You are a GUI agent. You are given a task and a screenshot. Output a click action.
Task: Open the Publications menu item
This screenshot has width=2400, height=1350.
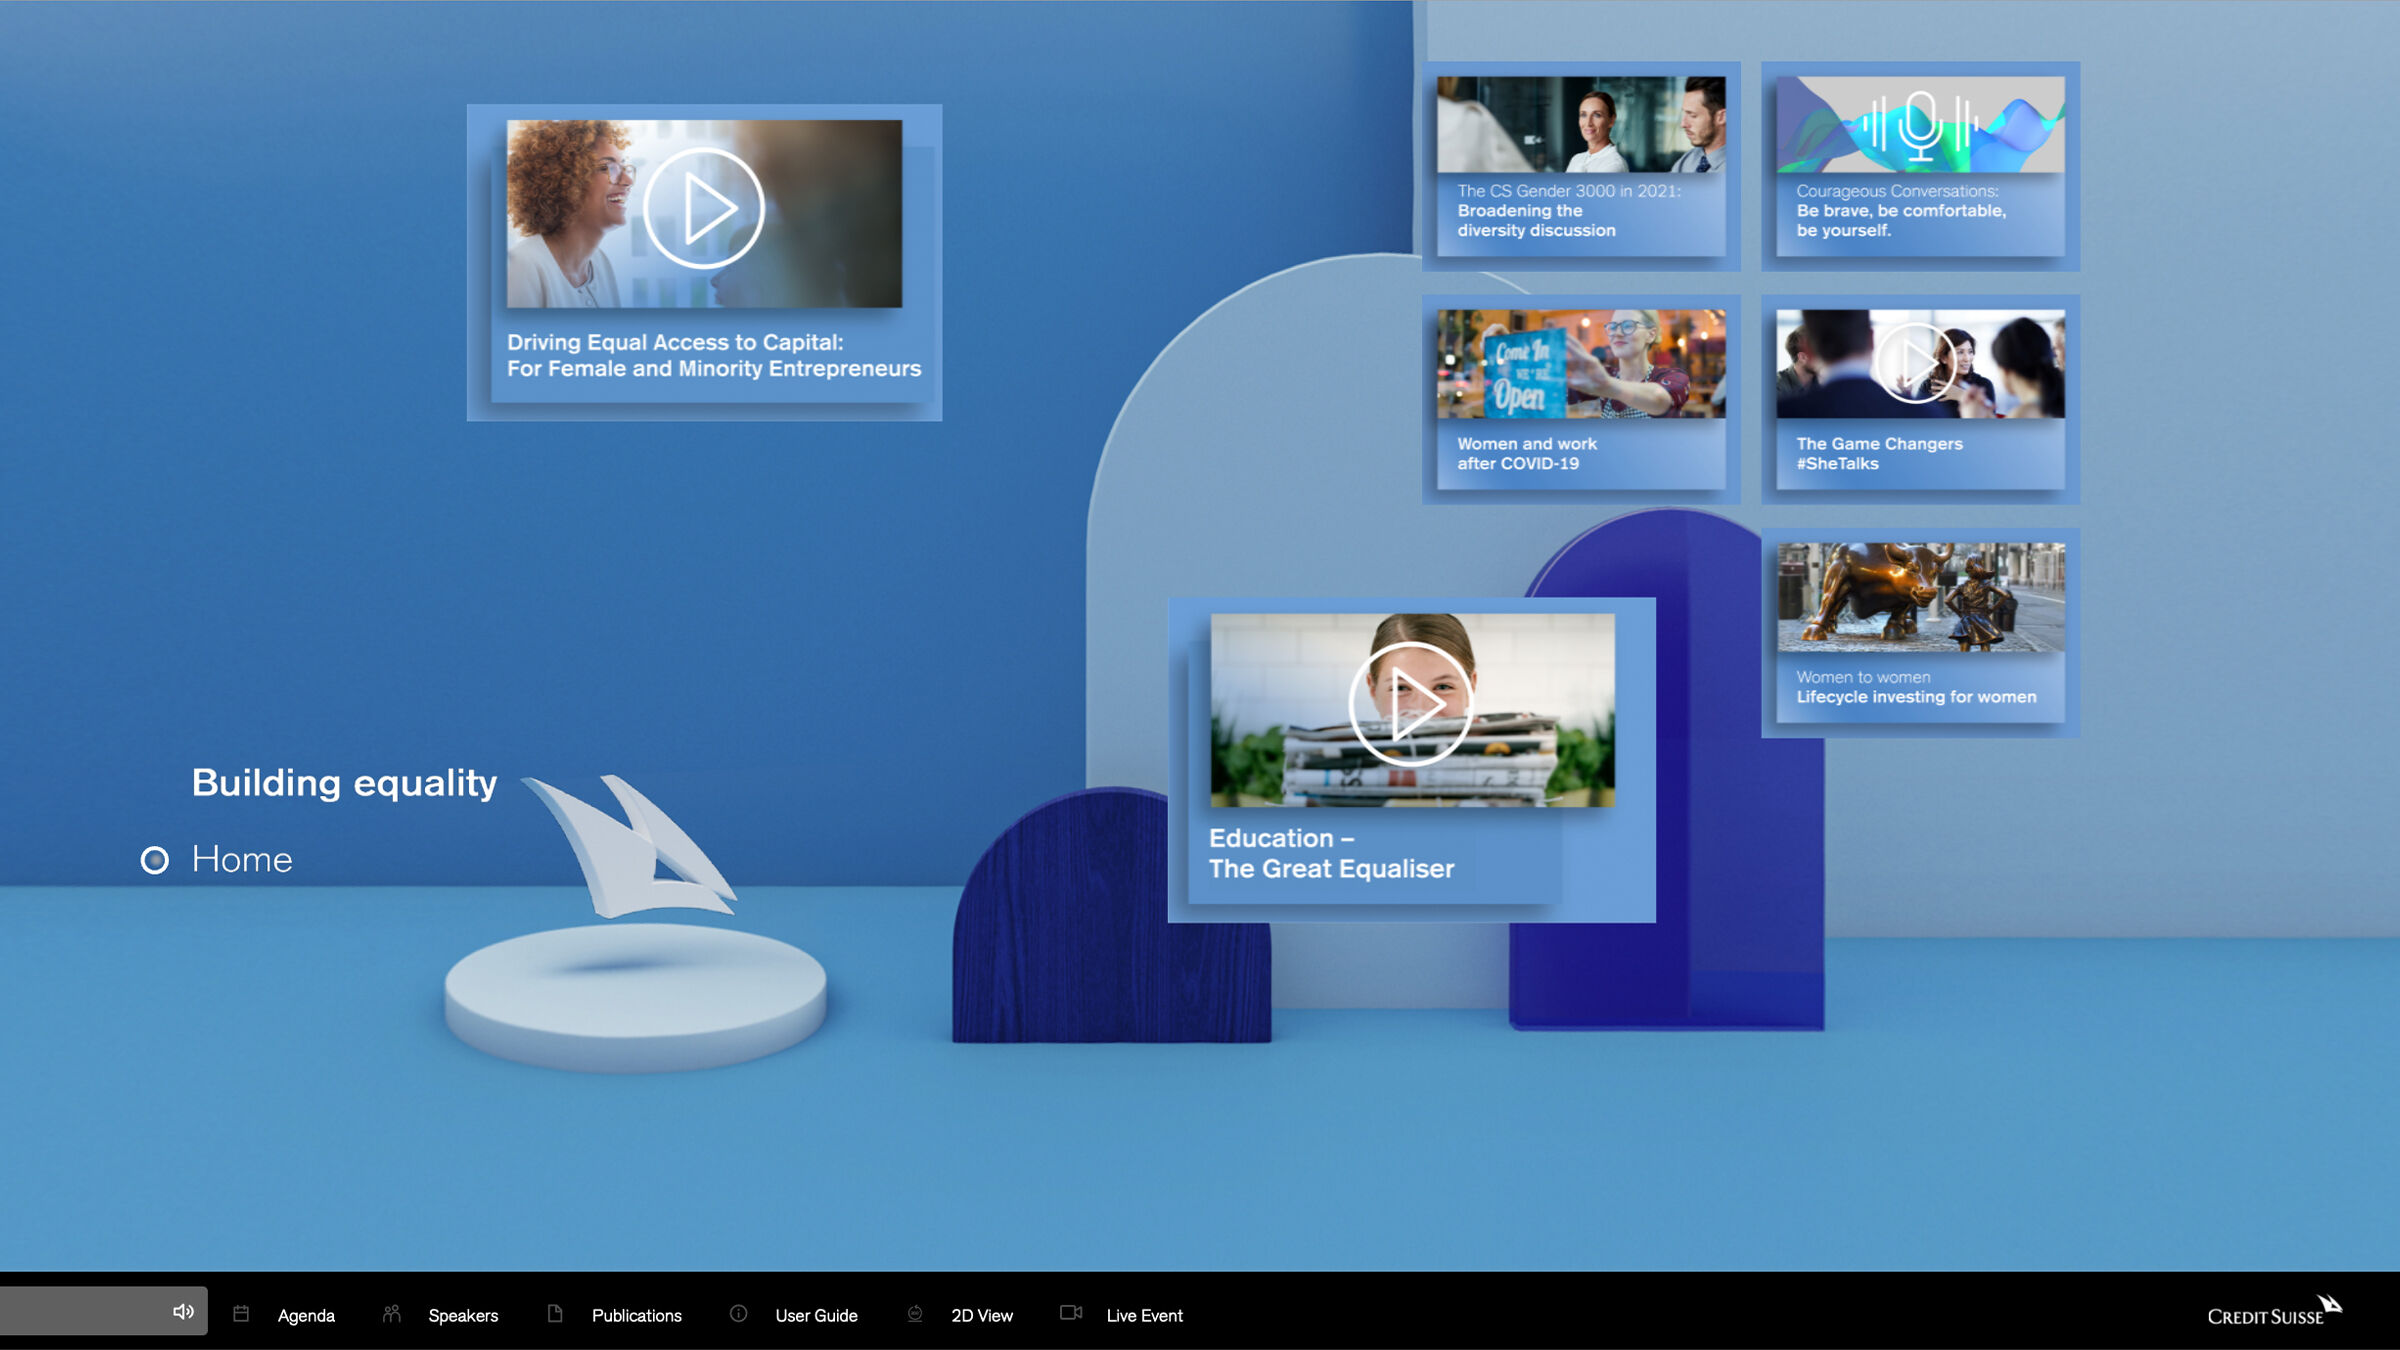coord(636,1316)
